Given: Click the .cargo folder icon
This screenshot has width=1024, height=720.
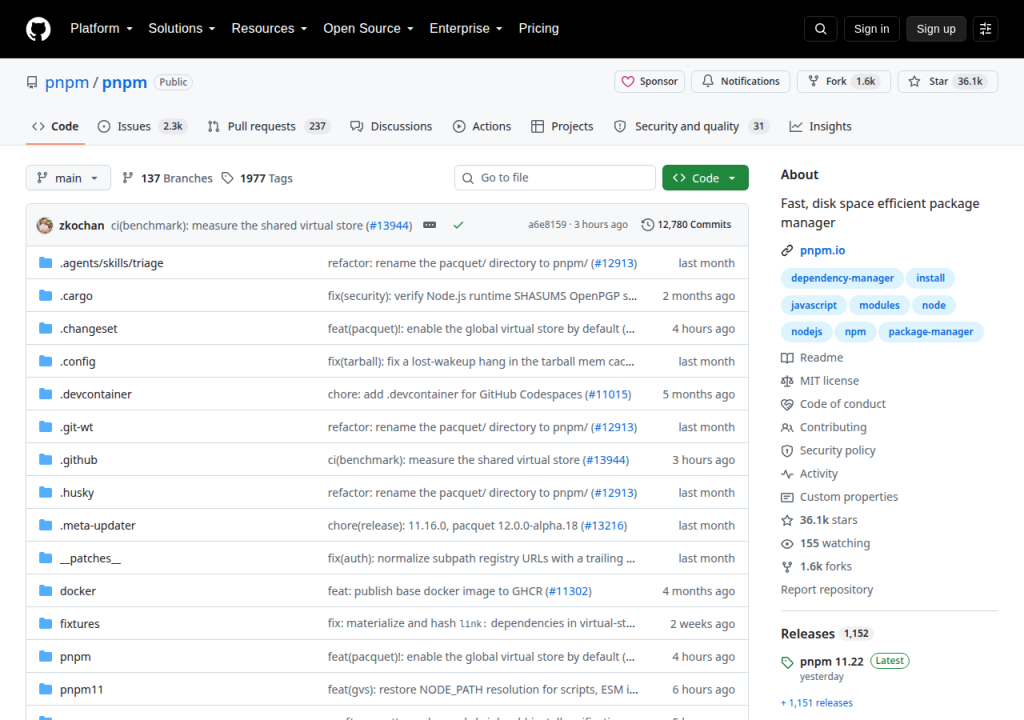Looking at the screenshot, I should (x=46, y=295).
